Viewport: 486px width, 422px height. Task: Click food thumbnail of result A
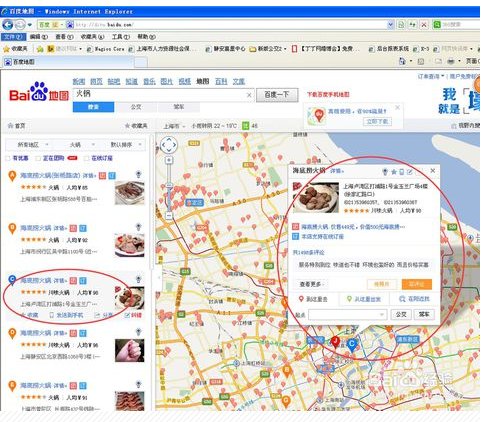130,193
